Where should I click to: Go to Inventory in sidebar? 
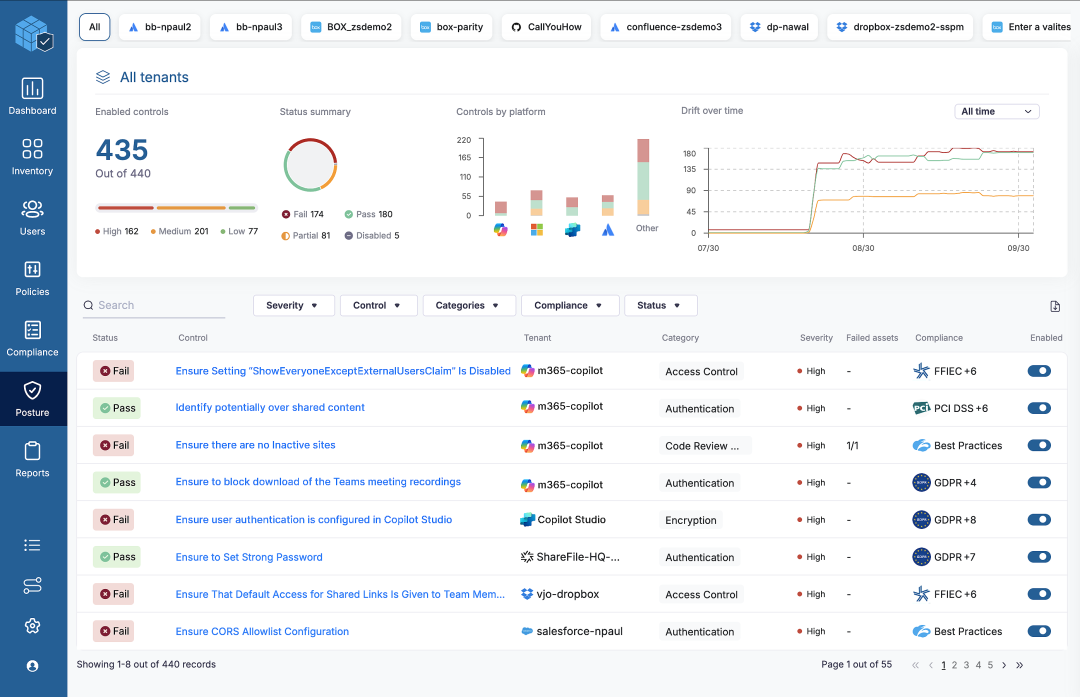32,157
